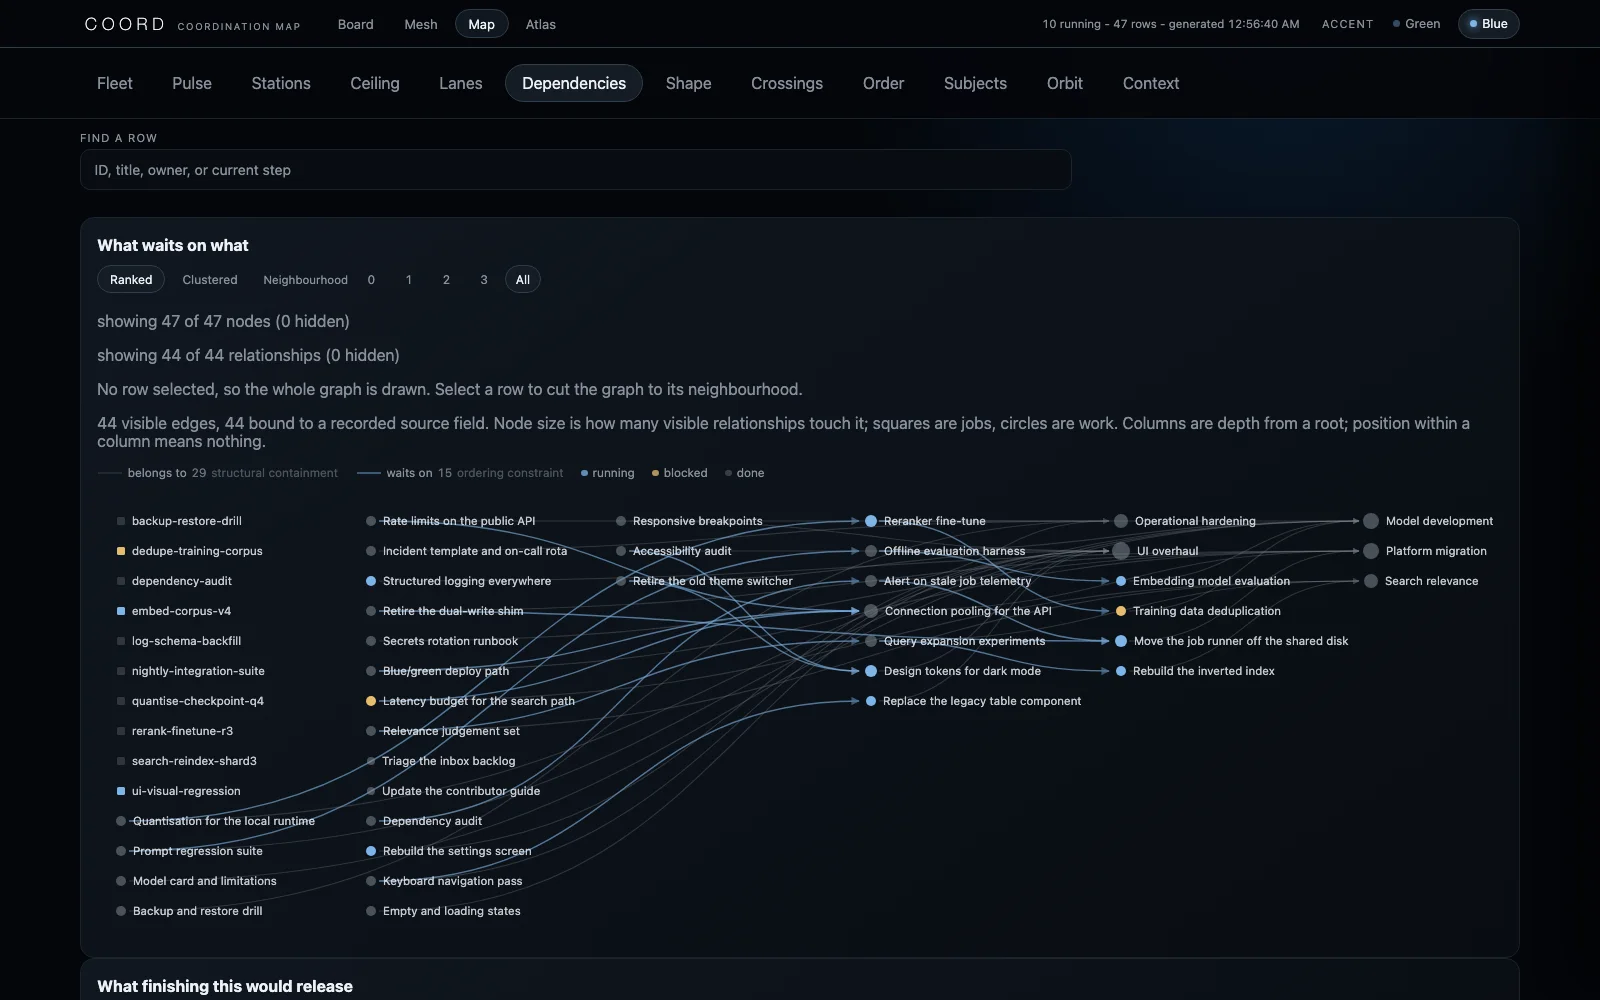
Task: Select the "Query expansion experiments" label
Action: click(x=964, y=641)
